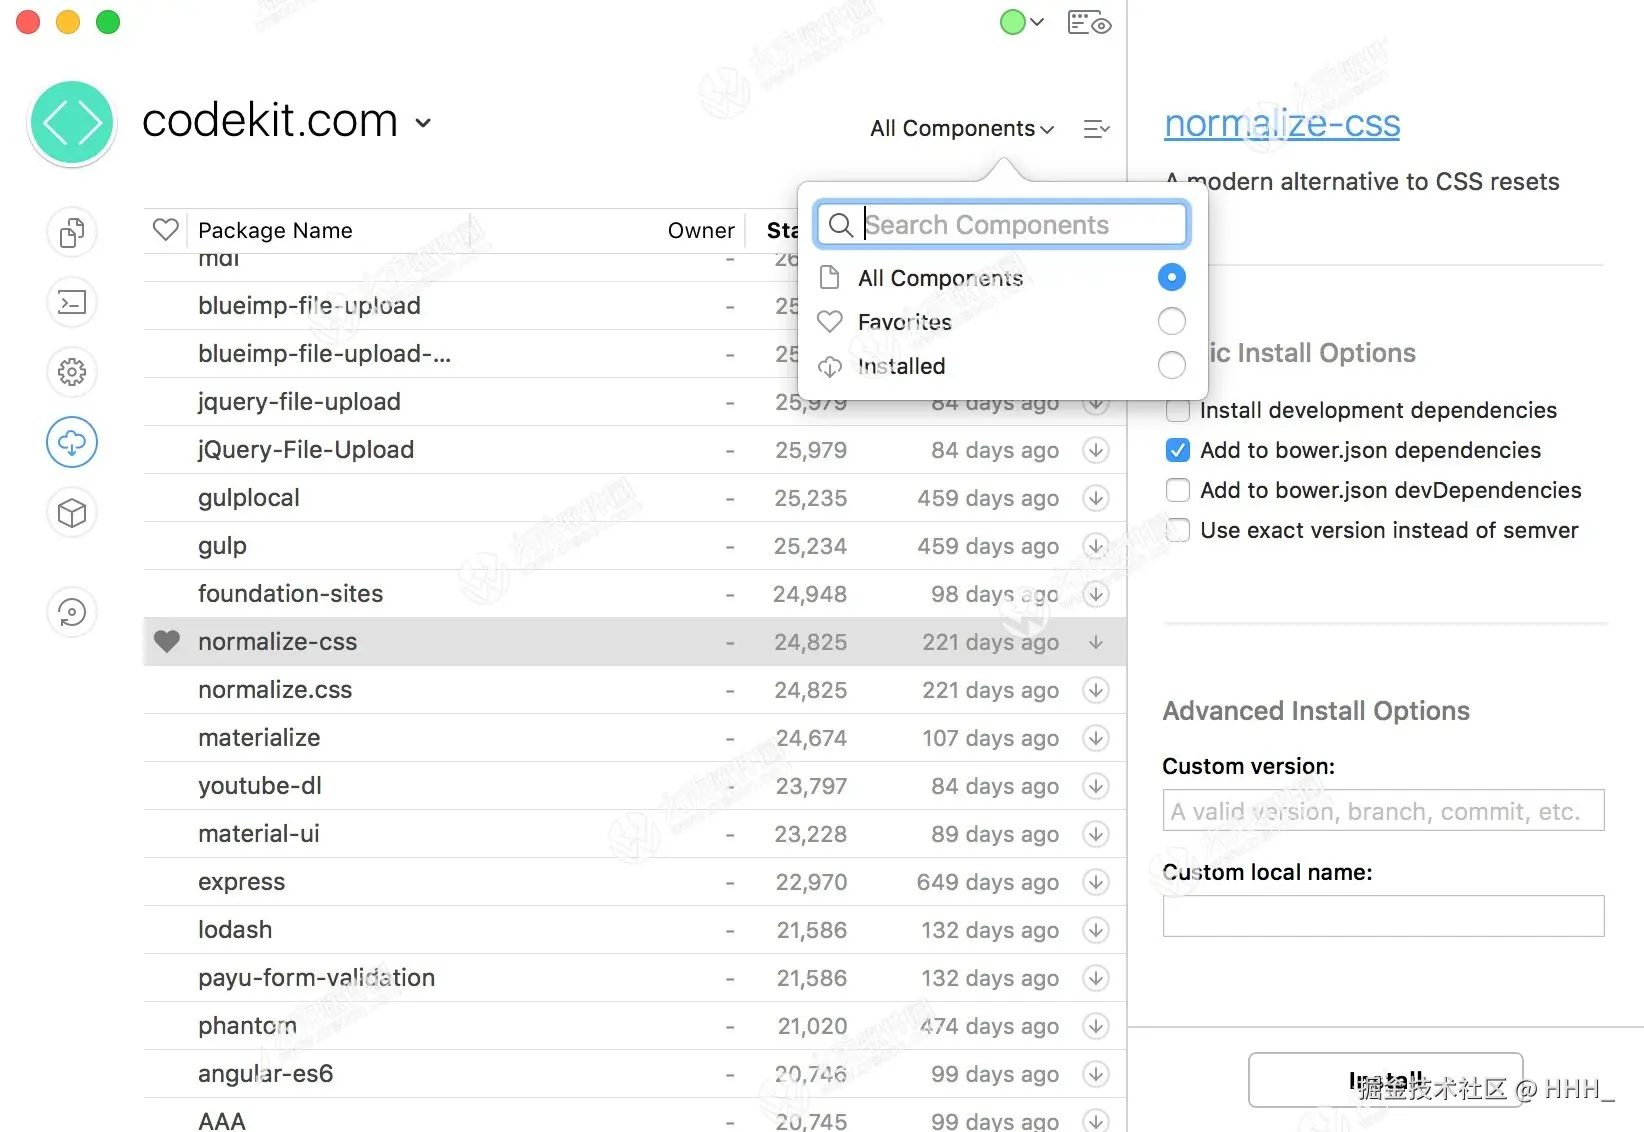Download youtube-dl using its arrow icon
1644x1132 pixels.
[x=1096, y=786]
